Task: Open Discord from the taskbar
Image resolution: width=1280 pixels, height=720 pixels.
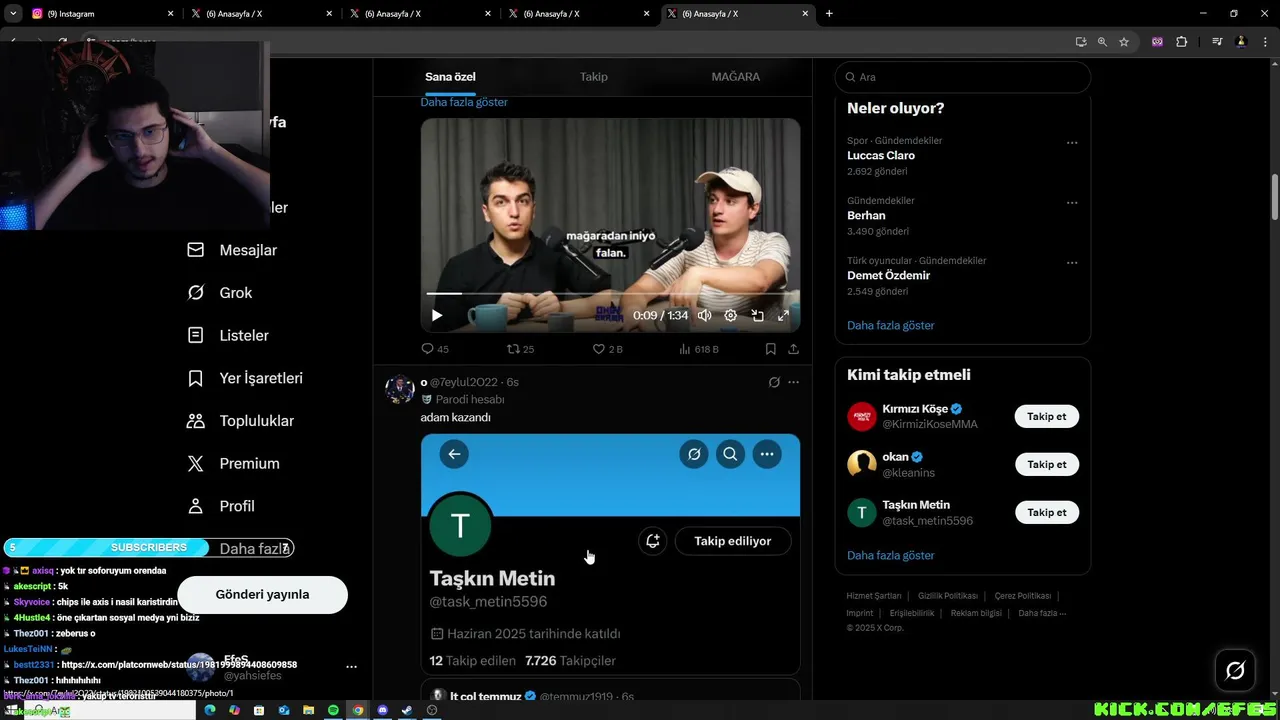Action: click(x=382, y=710)
